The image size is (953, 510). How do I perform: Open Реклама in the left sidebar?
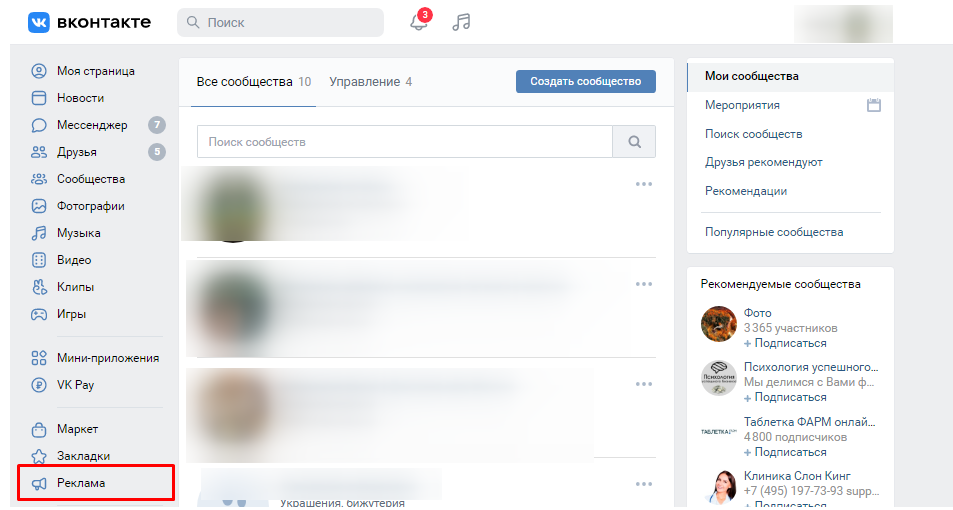(x=81, y=483)
